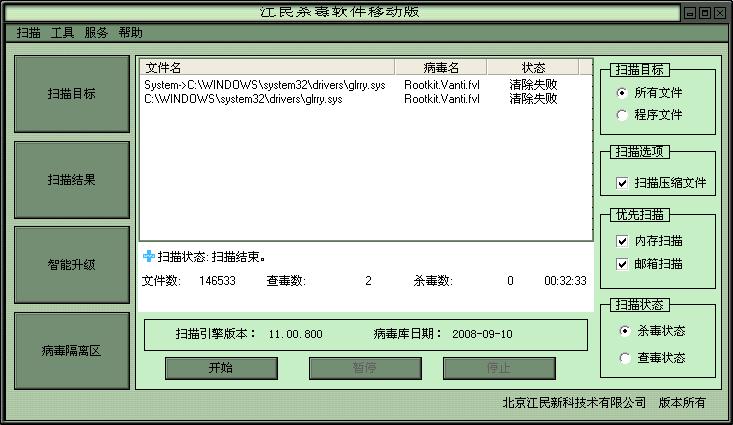This screenshot has height=425, width=733.
Task: Click the 北京江民新科技术有限公司 footer text
Action: tap(574, 403)
